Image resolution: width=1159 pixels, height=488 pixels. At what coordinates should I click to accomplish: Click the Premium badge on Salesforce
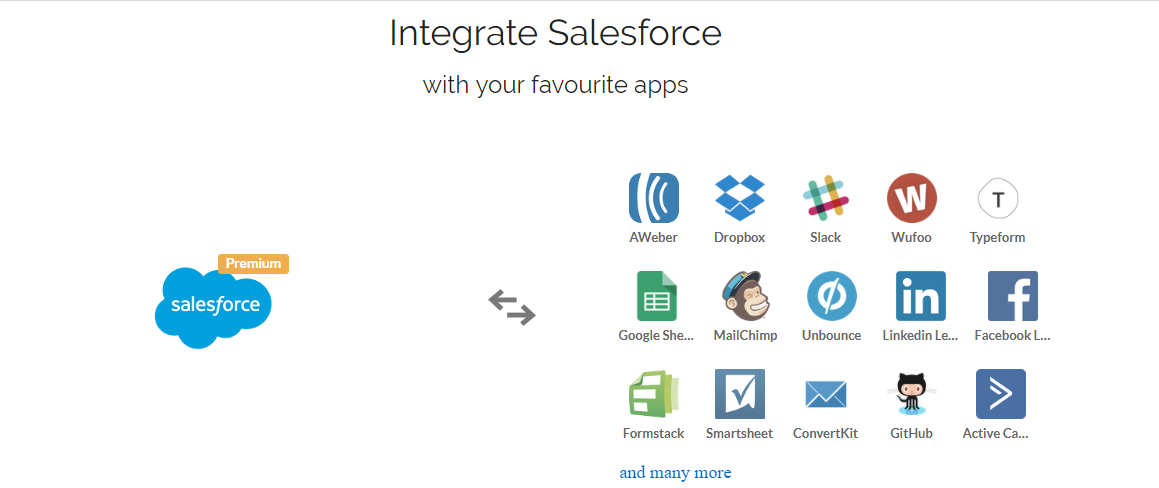coord(253,264)
